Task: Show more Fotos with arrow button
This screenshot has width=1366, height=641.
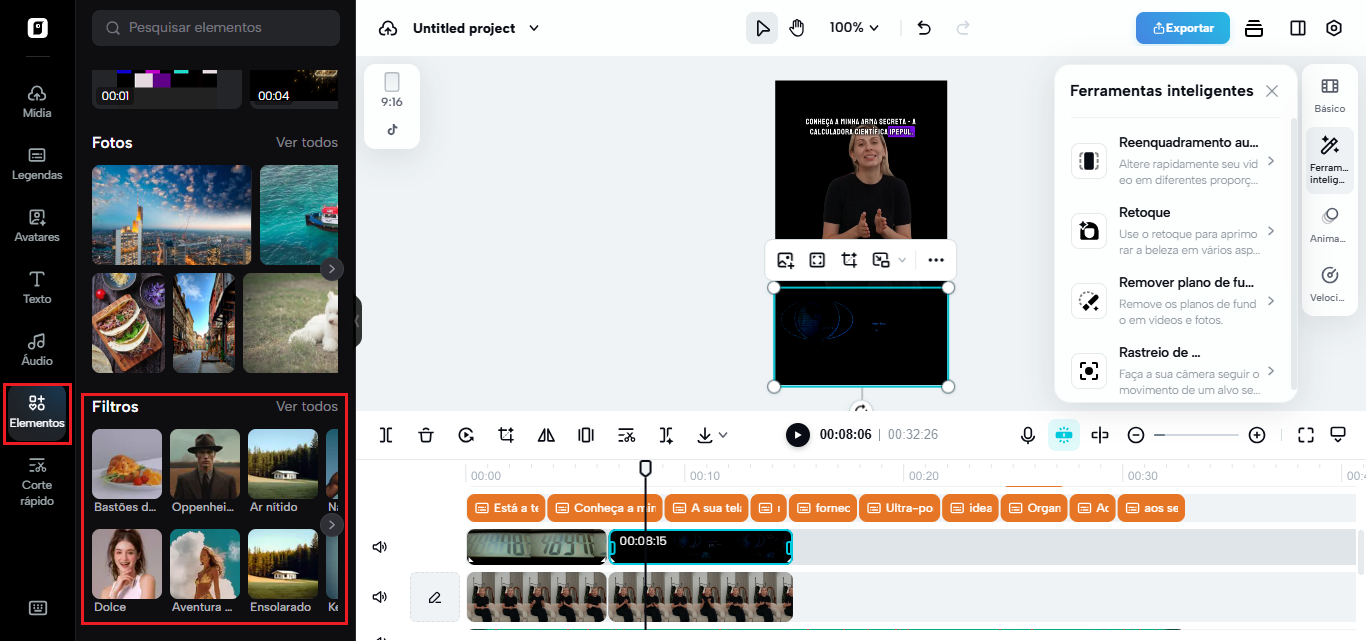Action: click(x=332, y=269)
